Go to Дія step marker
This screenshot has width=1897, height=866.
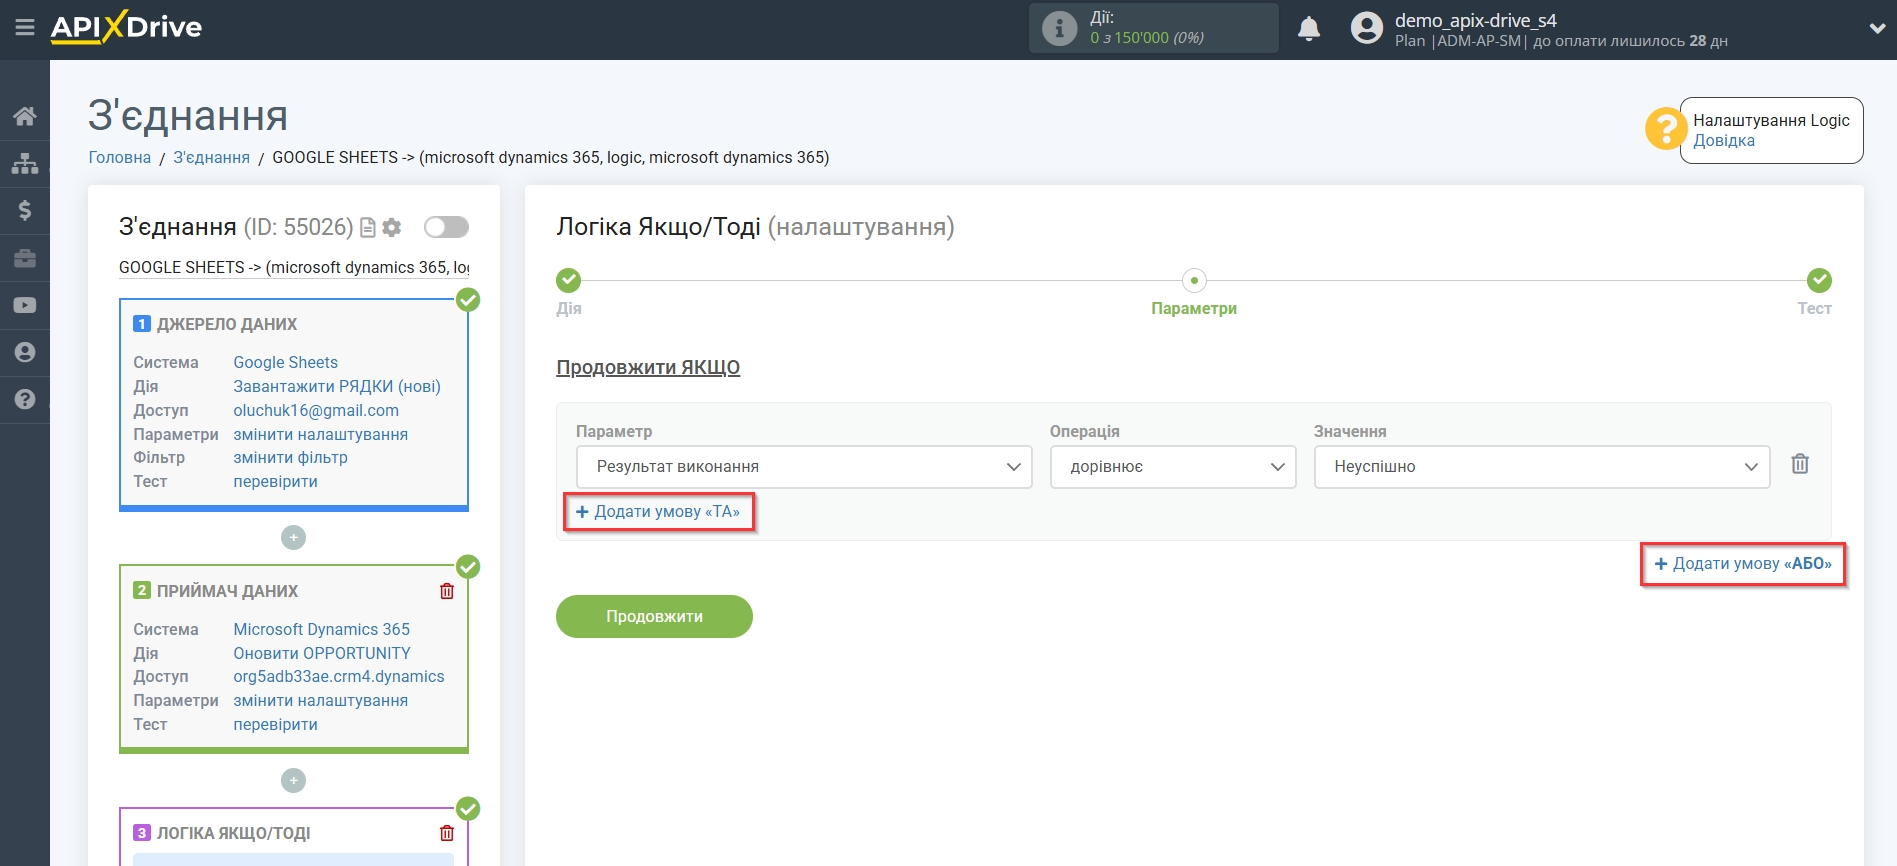pyautogui.click(x=569, y=280)
